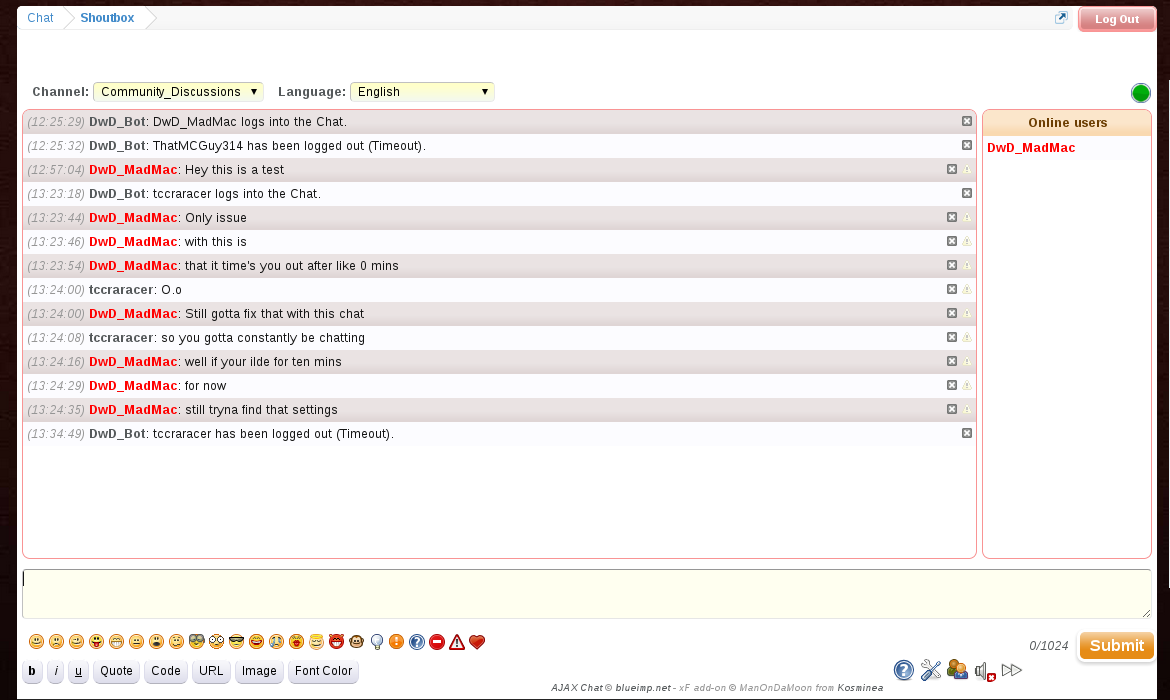Insert the red heart emoticon
1170x700 pixels.
tap(477, 642)
